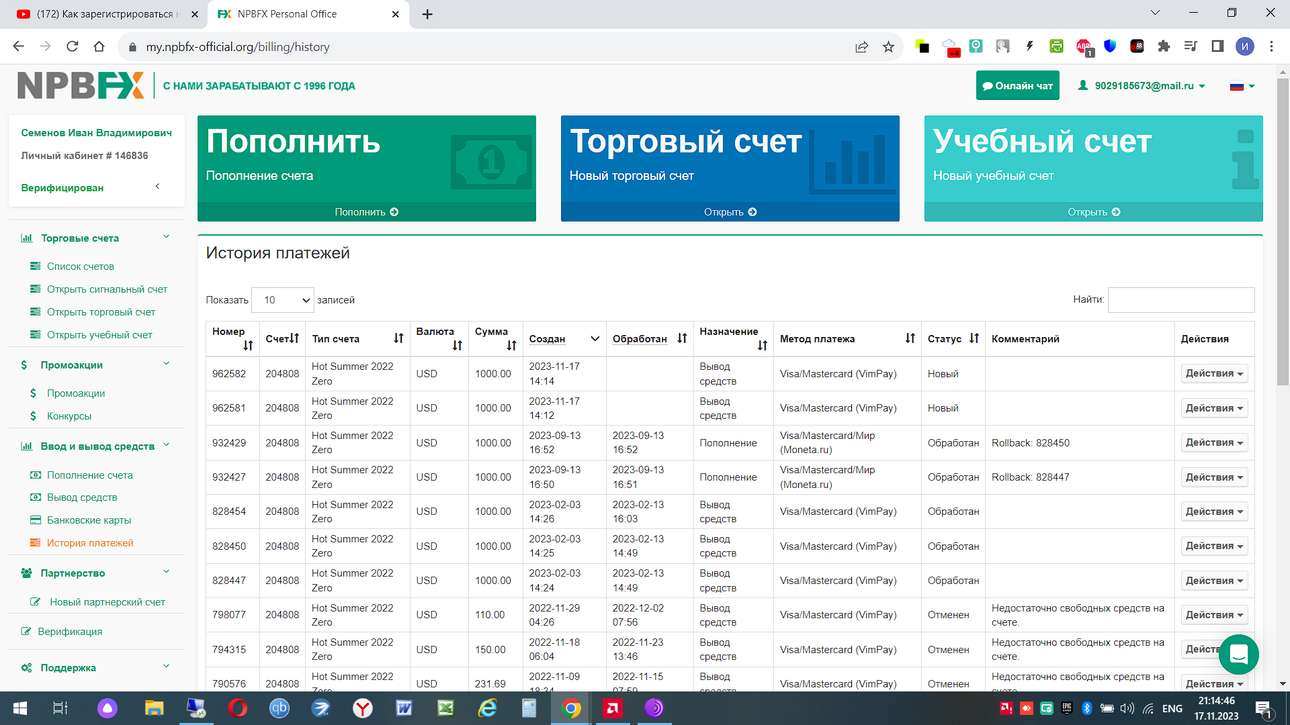Open Новый партнерский счет link
Screen dimensions: 1290x725
coord(107,602)
